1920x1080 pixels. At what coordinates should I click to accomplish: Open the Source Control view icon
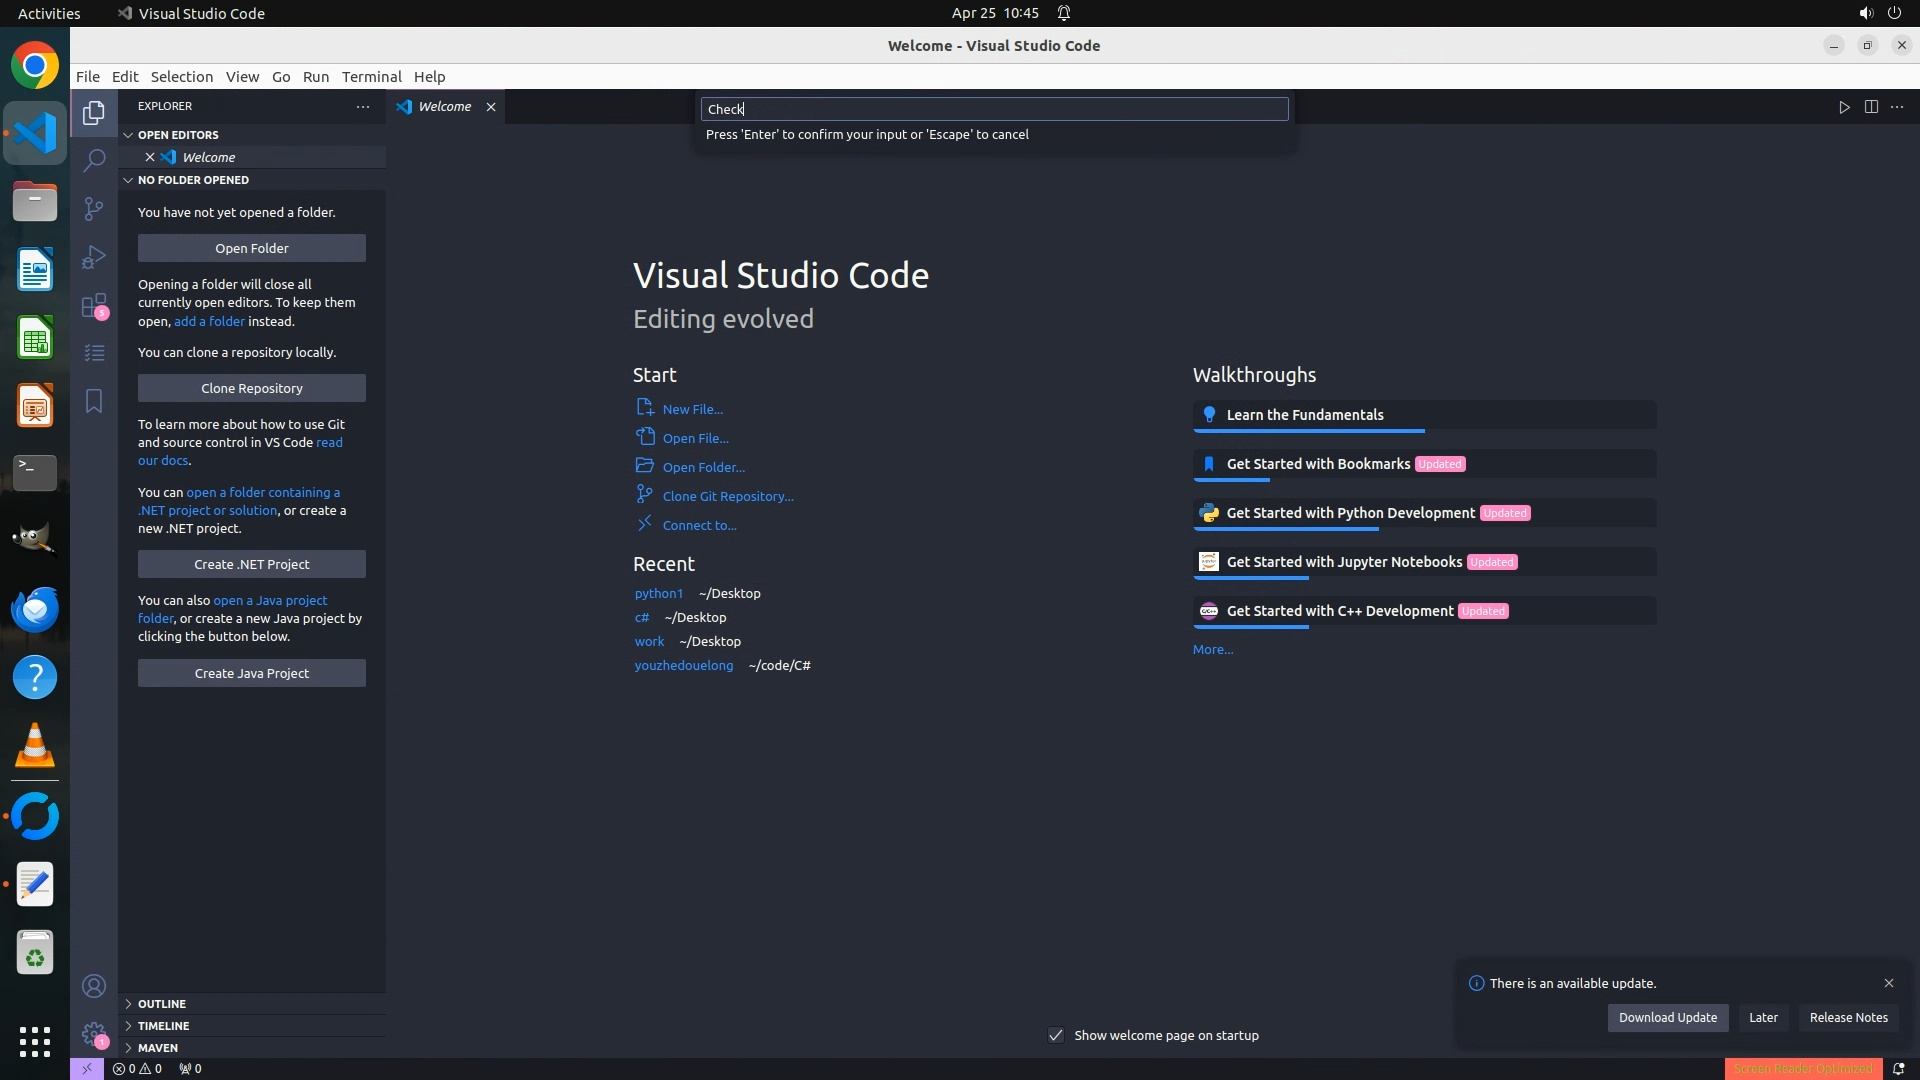(x=94, y=208)
